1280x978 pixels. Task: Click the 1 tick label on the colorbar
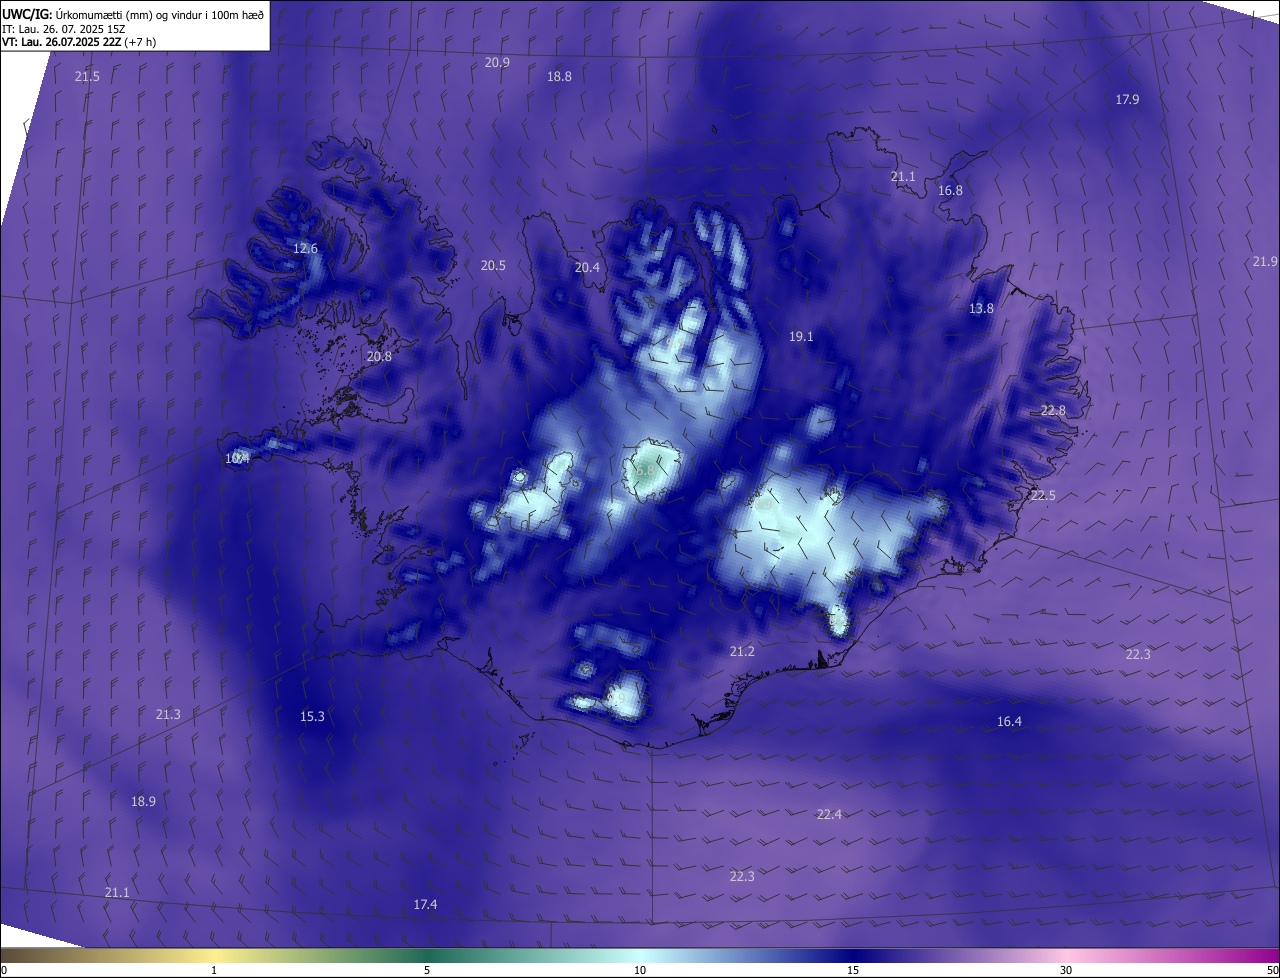(x=214, y=970)
